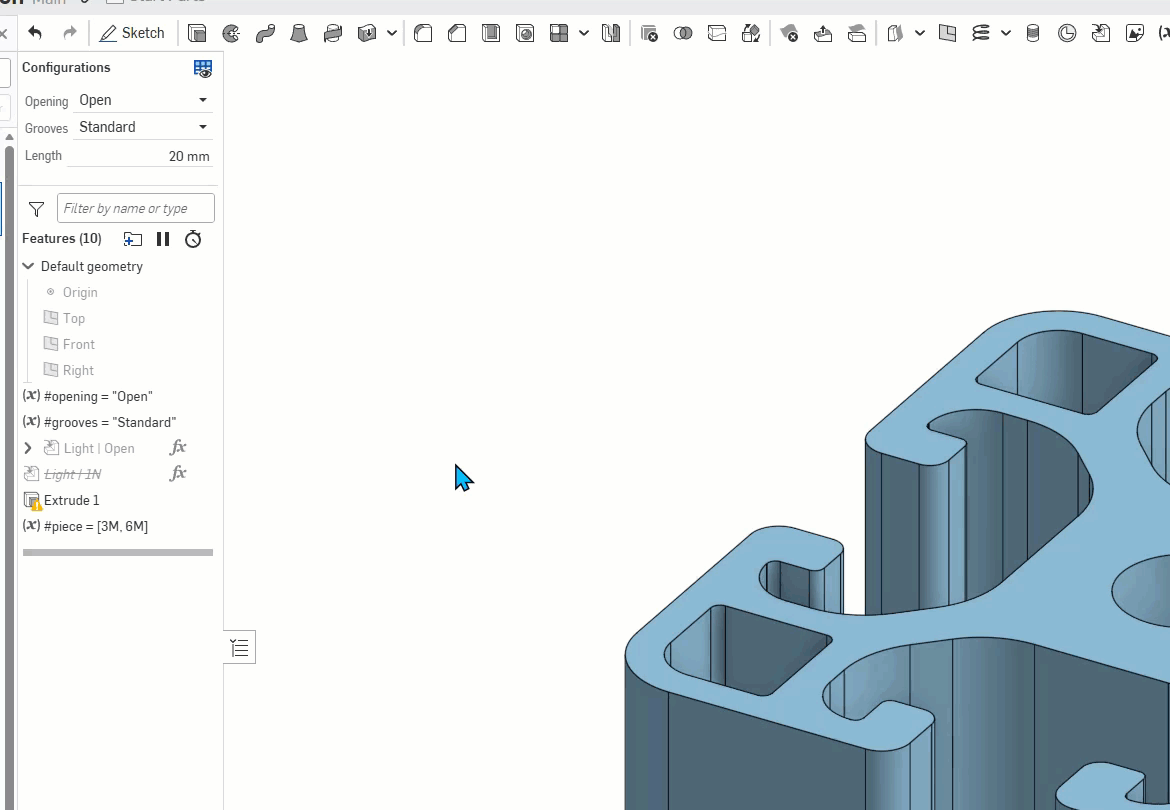Toggle pause regeneration in Features header
Image resolution: width=1170 pixels, height=810 pixels.
click(x=163, y=239)
